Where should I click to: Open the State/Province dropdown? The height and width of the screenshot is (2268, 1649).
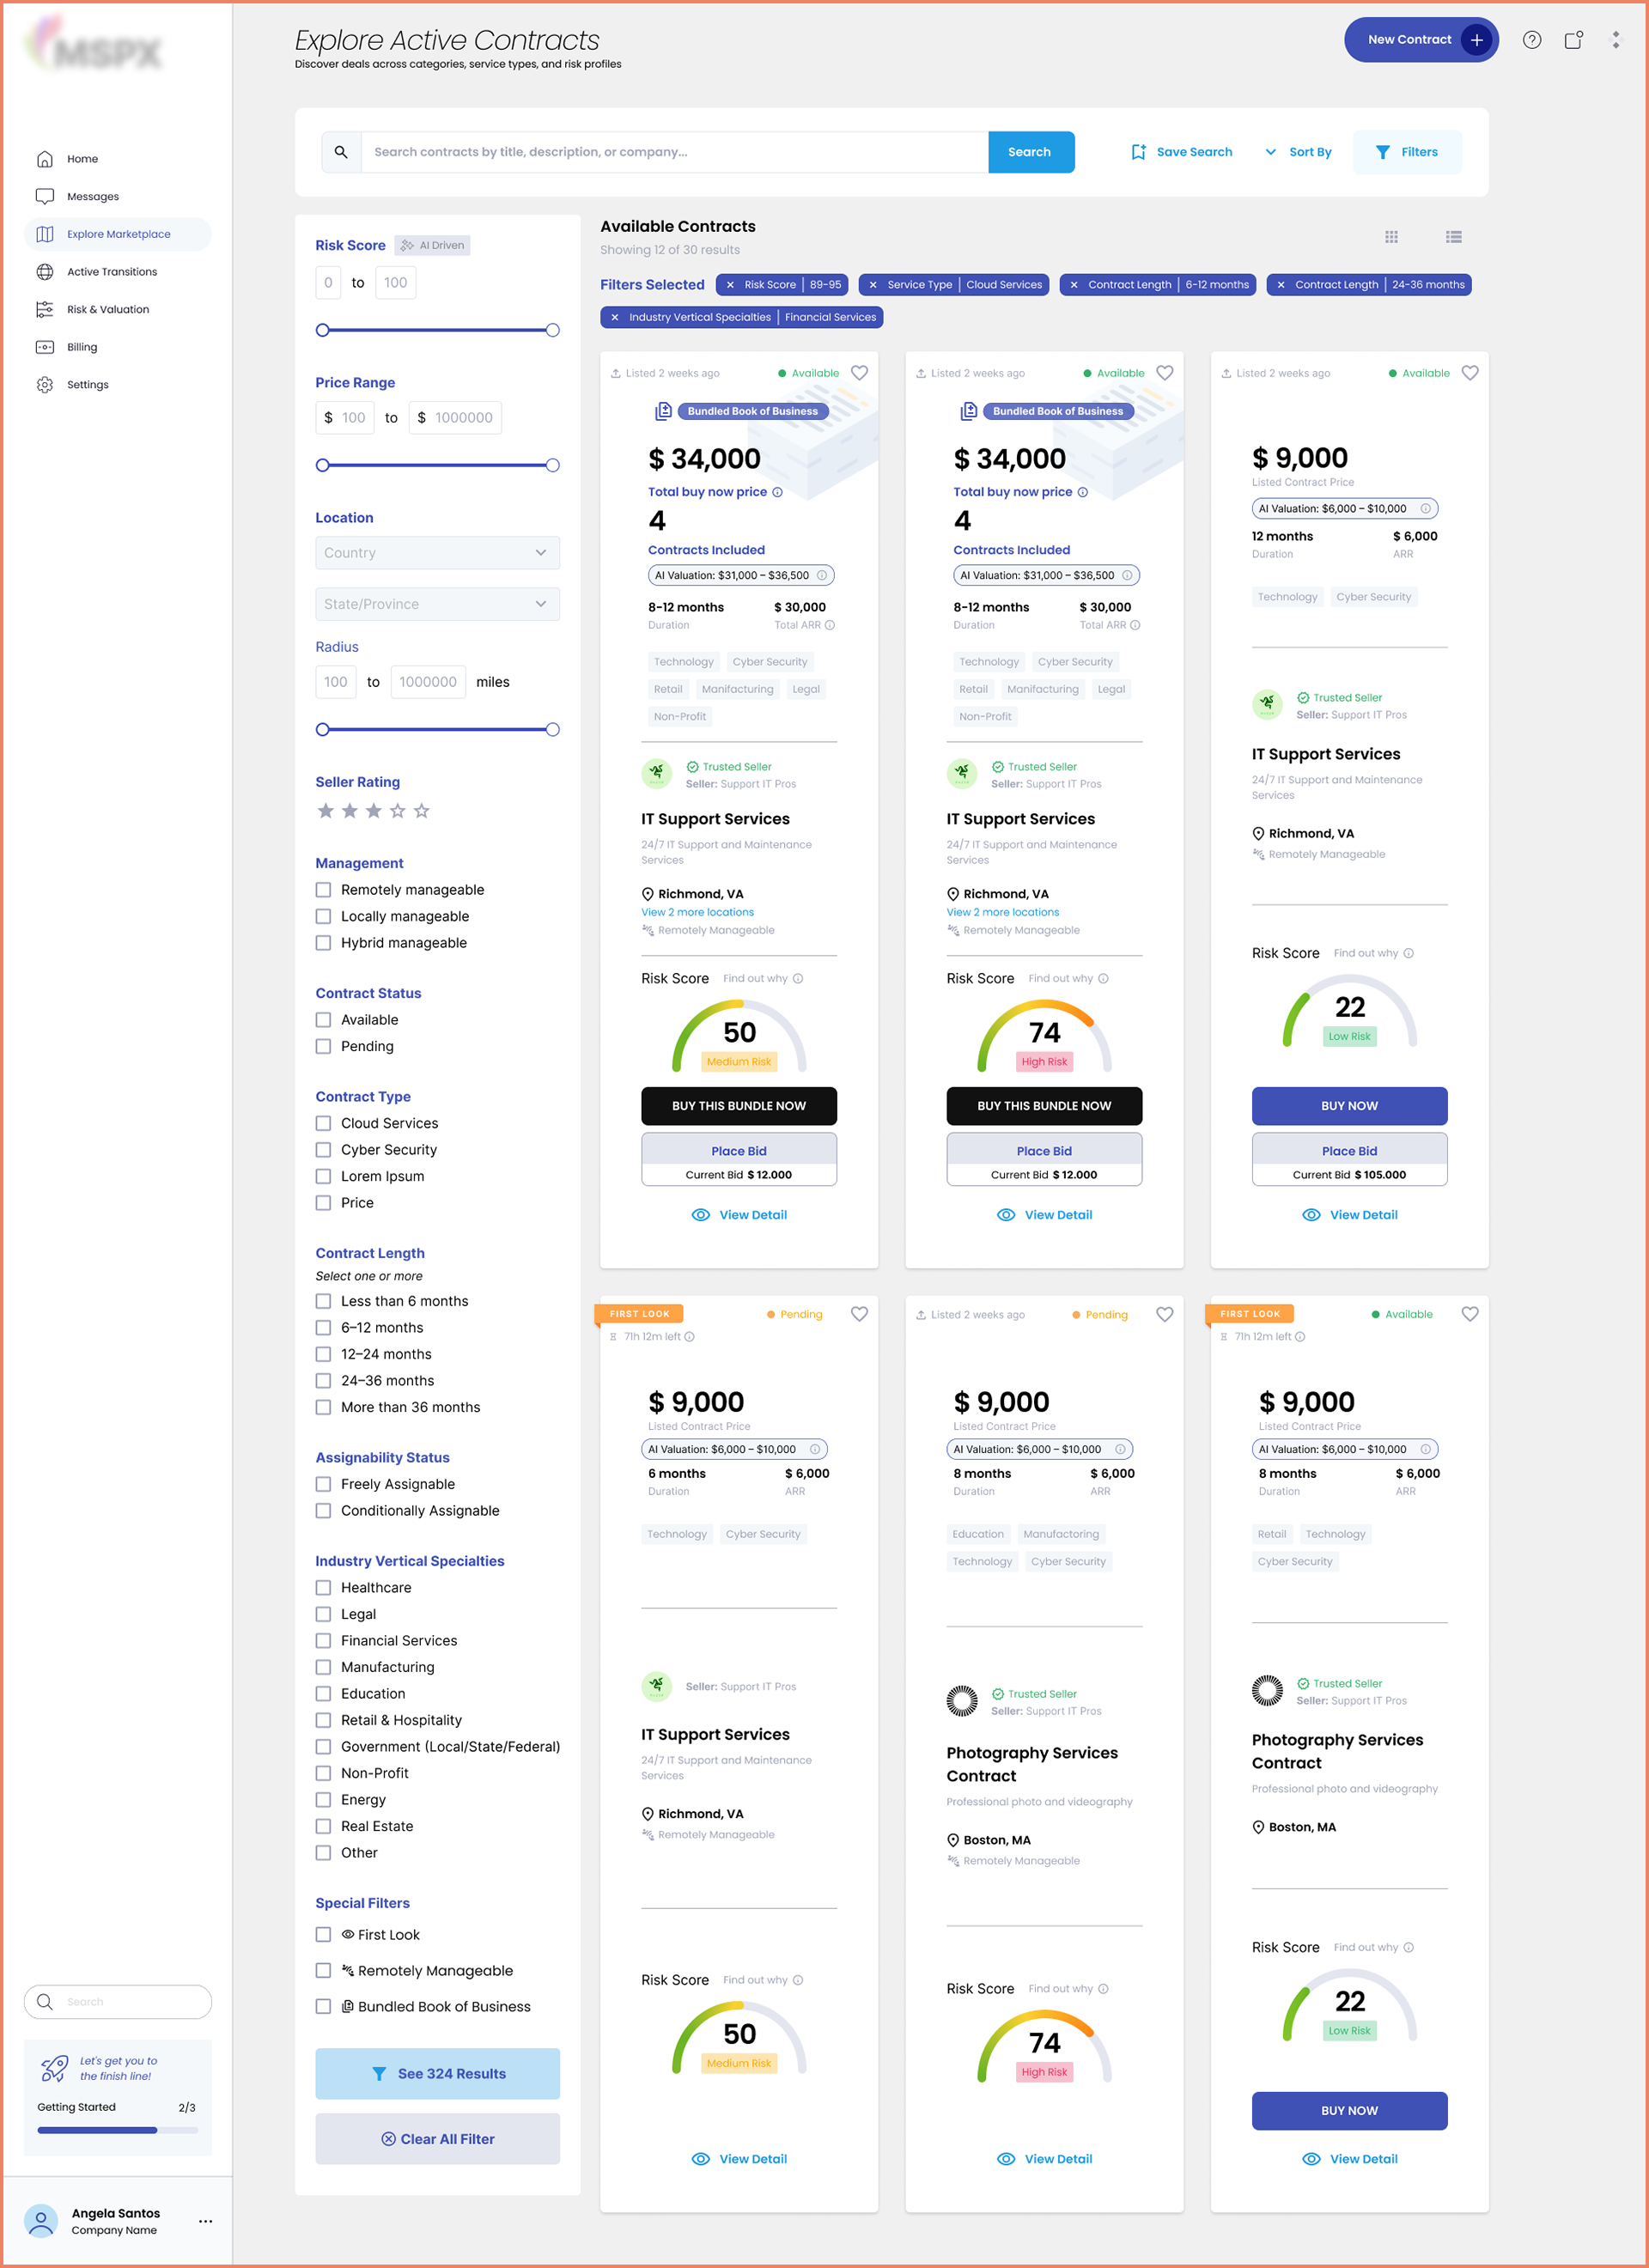click(x=437, y=604)
